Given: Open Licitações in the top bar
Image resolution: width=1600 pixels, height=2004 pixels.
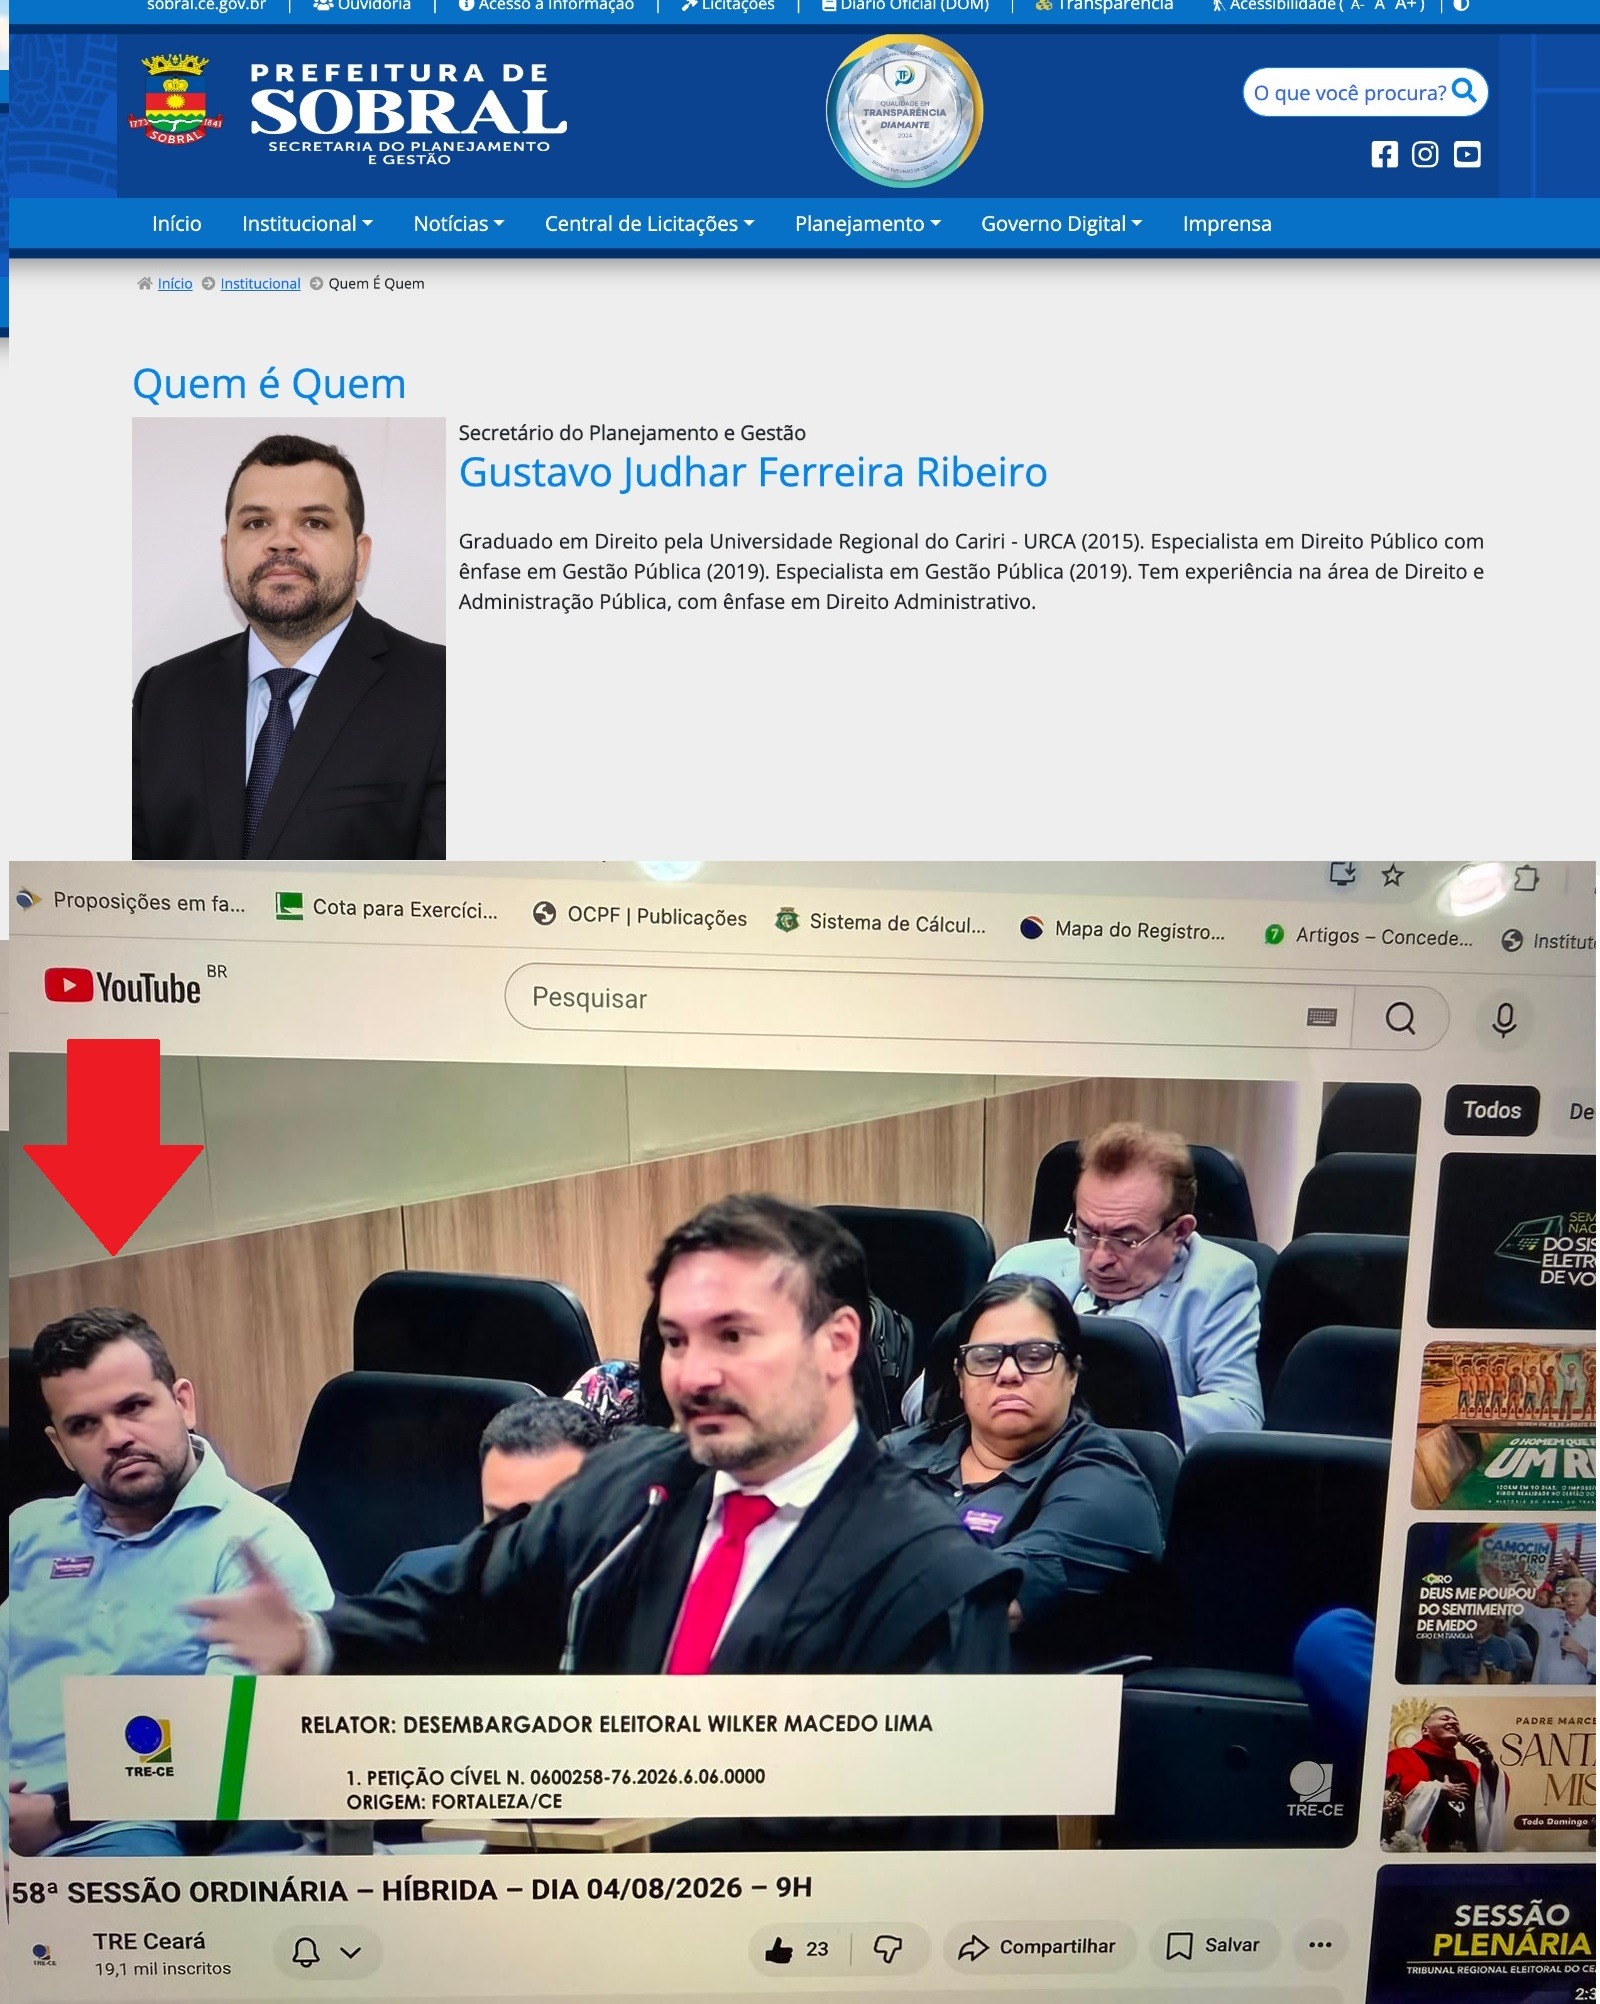Looking at the screenshot, I should pos(727,5).
